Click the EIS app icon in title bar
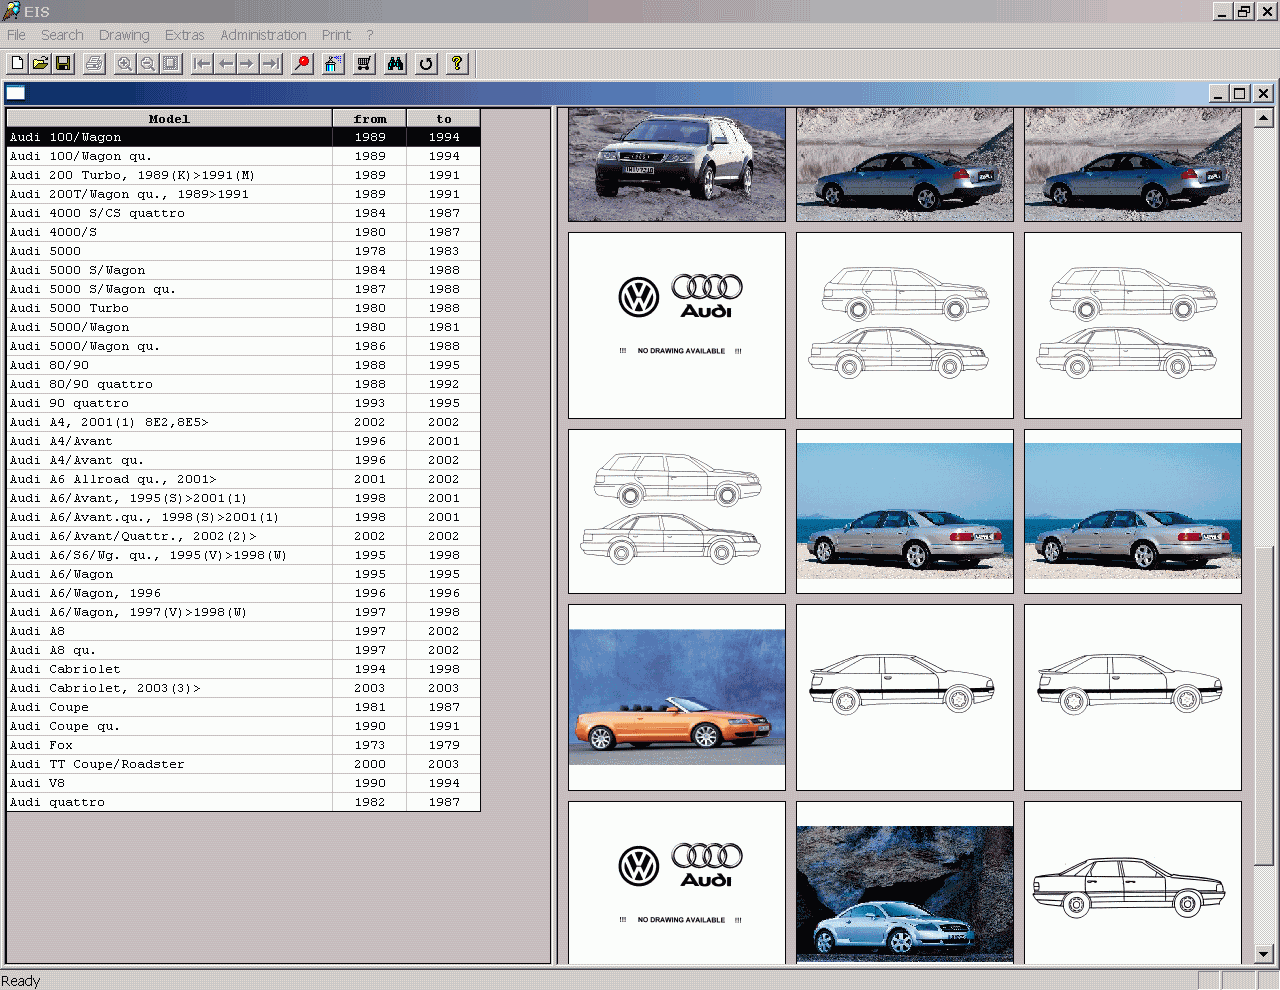Screen dimensions: 1280x990 11,11
